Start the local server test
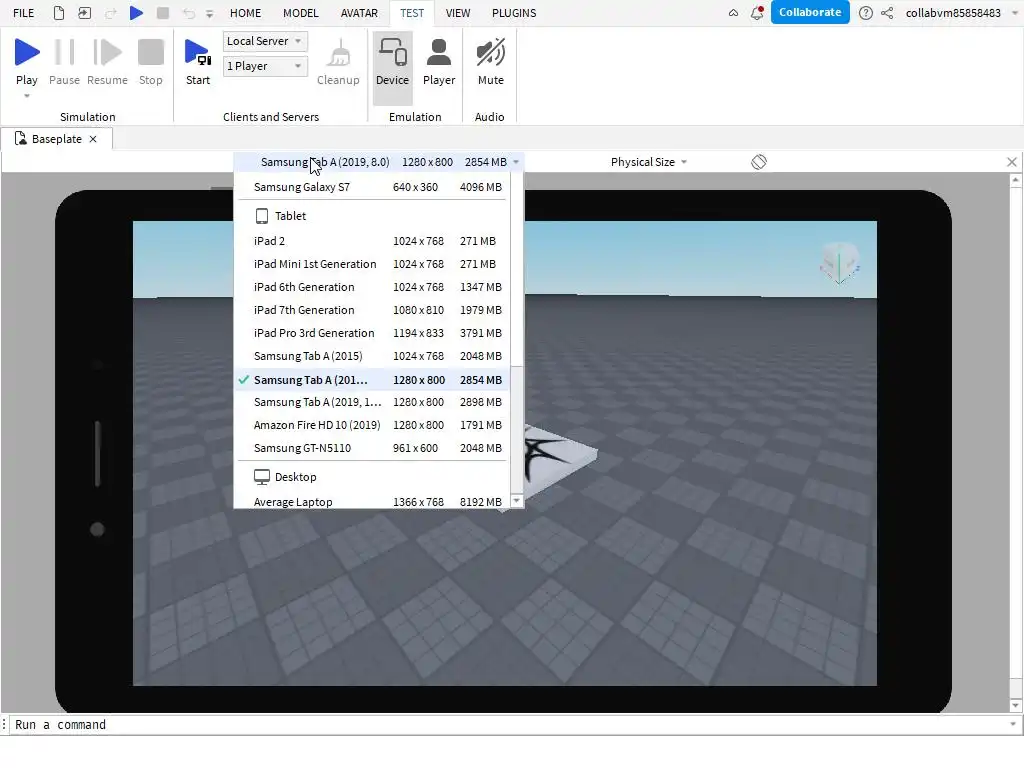 point(198,62)
